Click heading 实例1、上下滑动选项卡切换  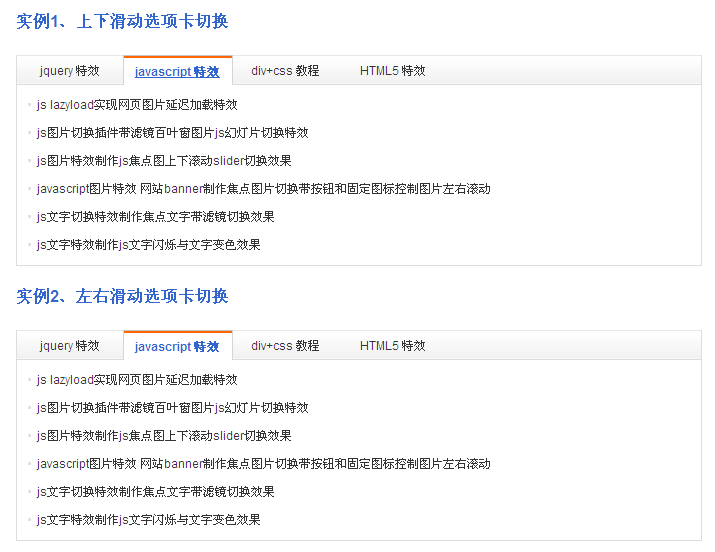pos(122,21)
